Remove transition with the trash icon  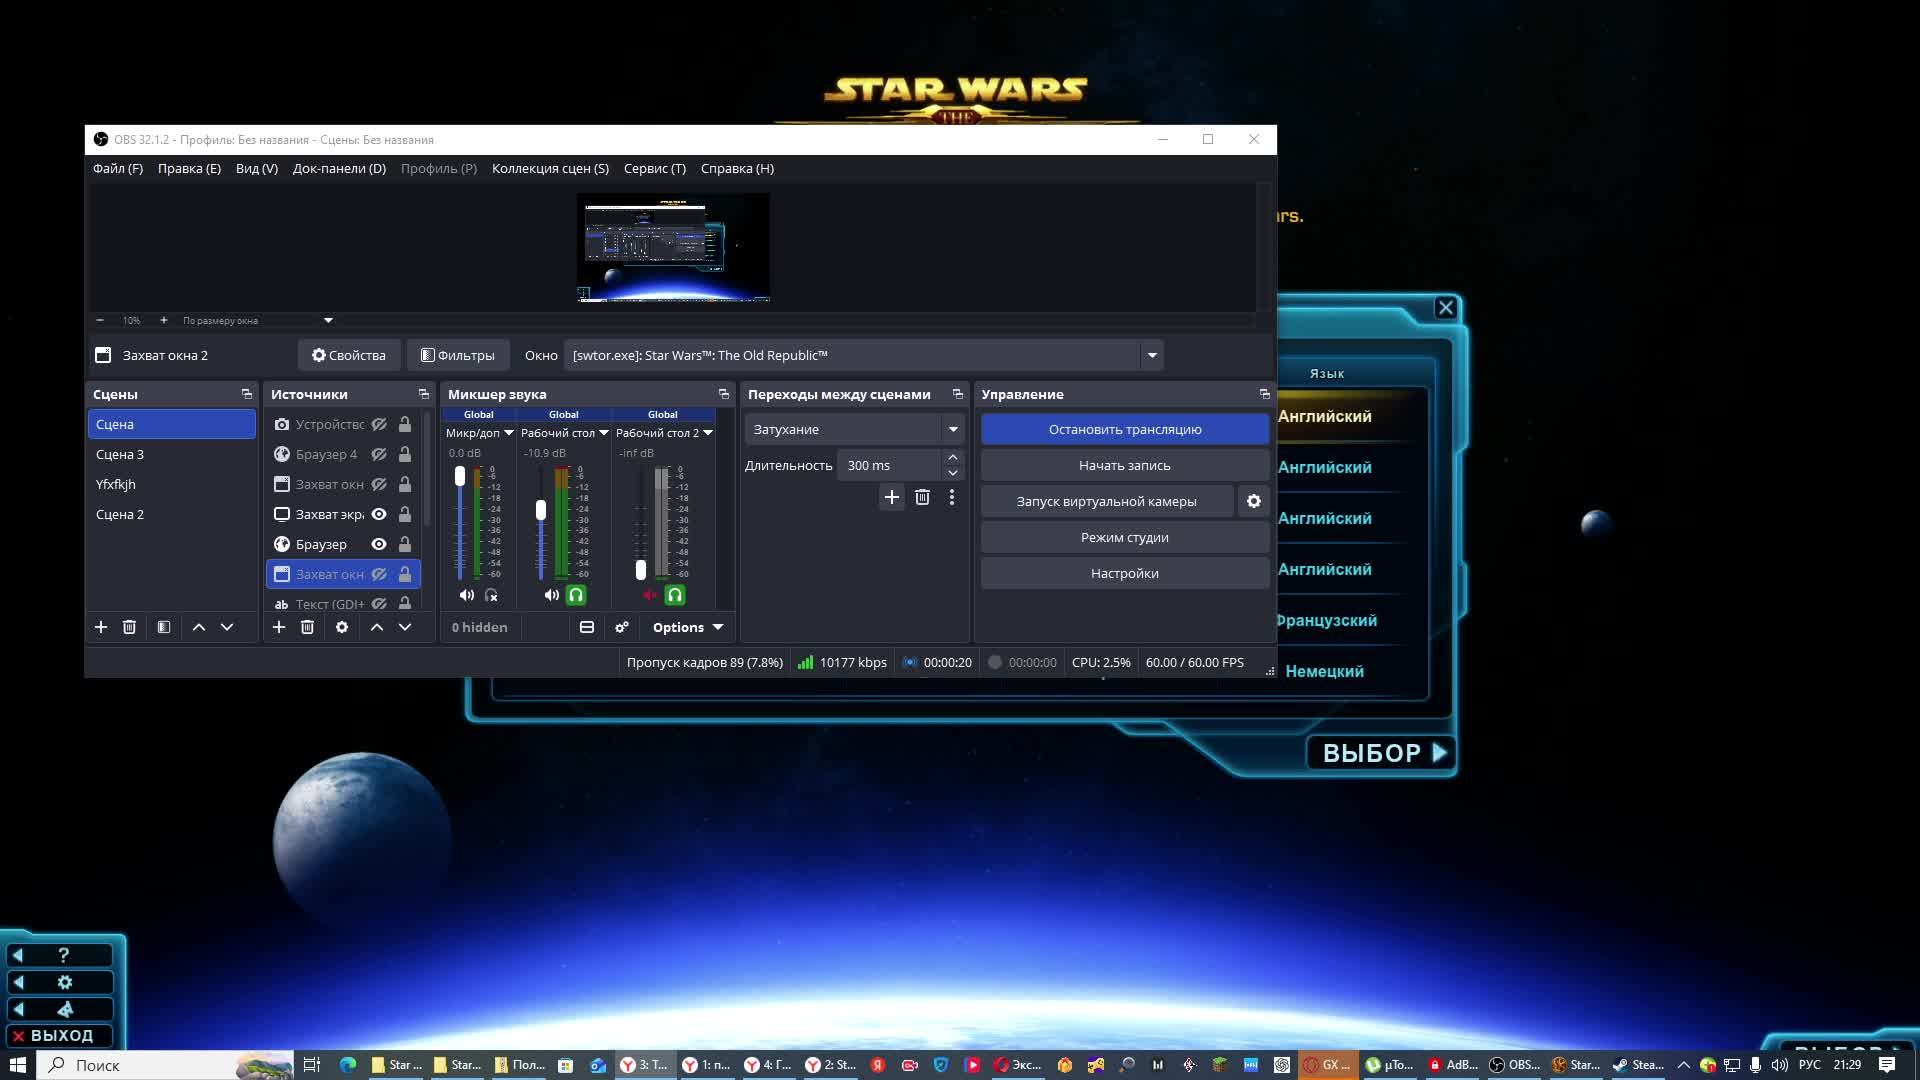[x=922, y=497]
